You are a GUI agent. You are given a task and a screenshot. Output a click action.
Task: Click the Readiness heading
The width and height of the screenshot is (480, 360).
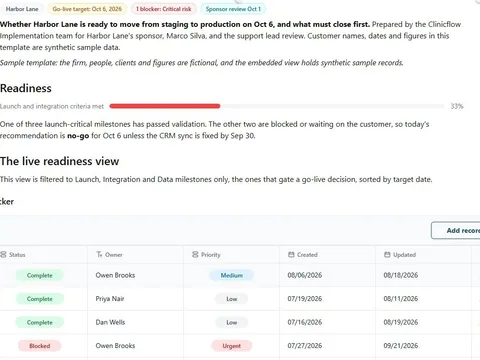point(26,88)
